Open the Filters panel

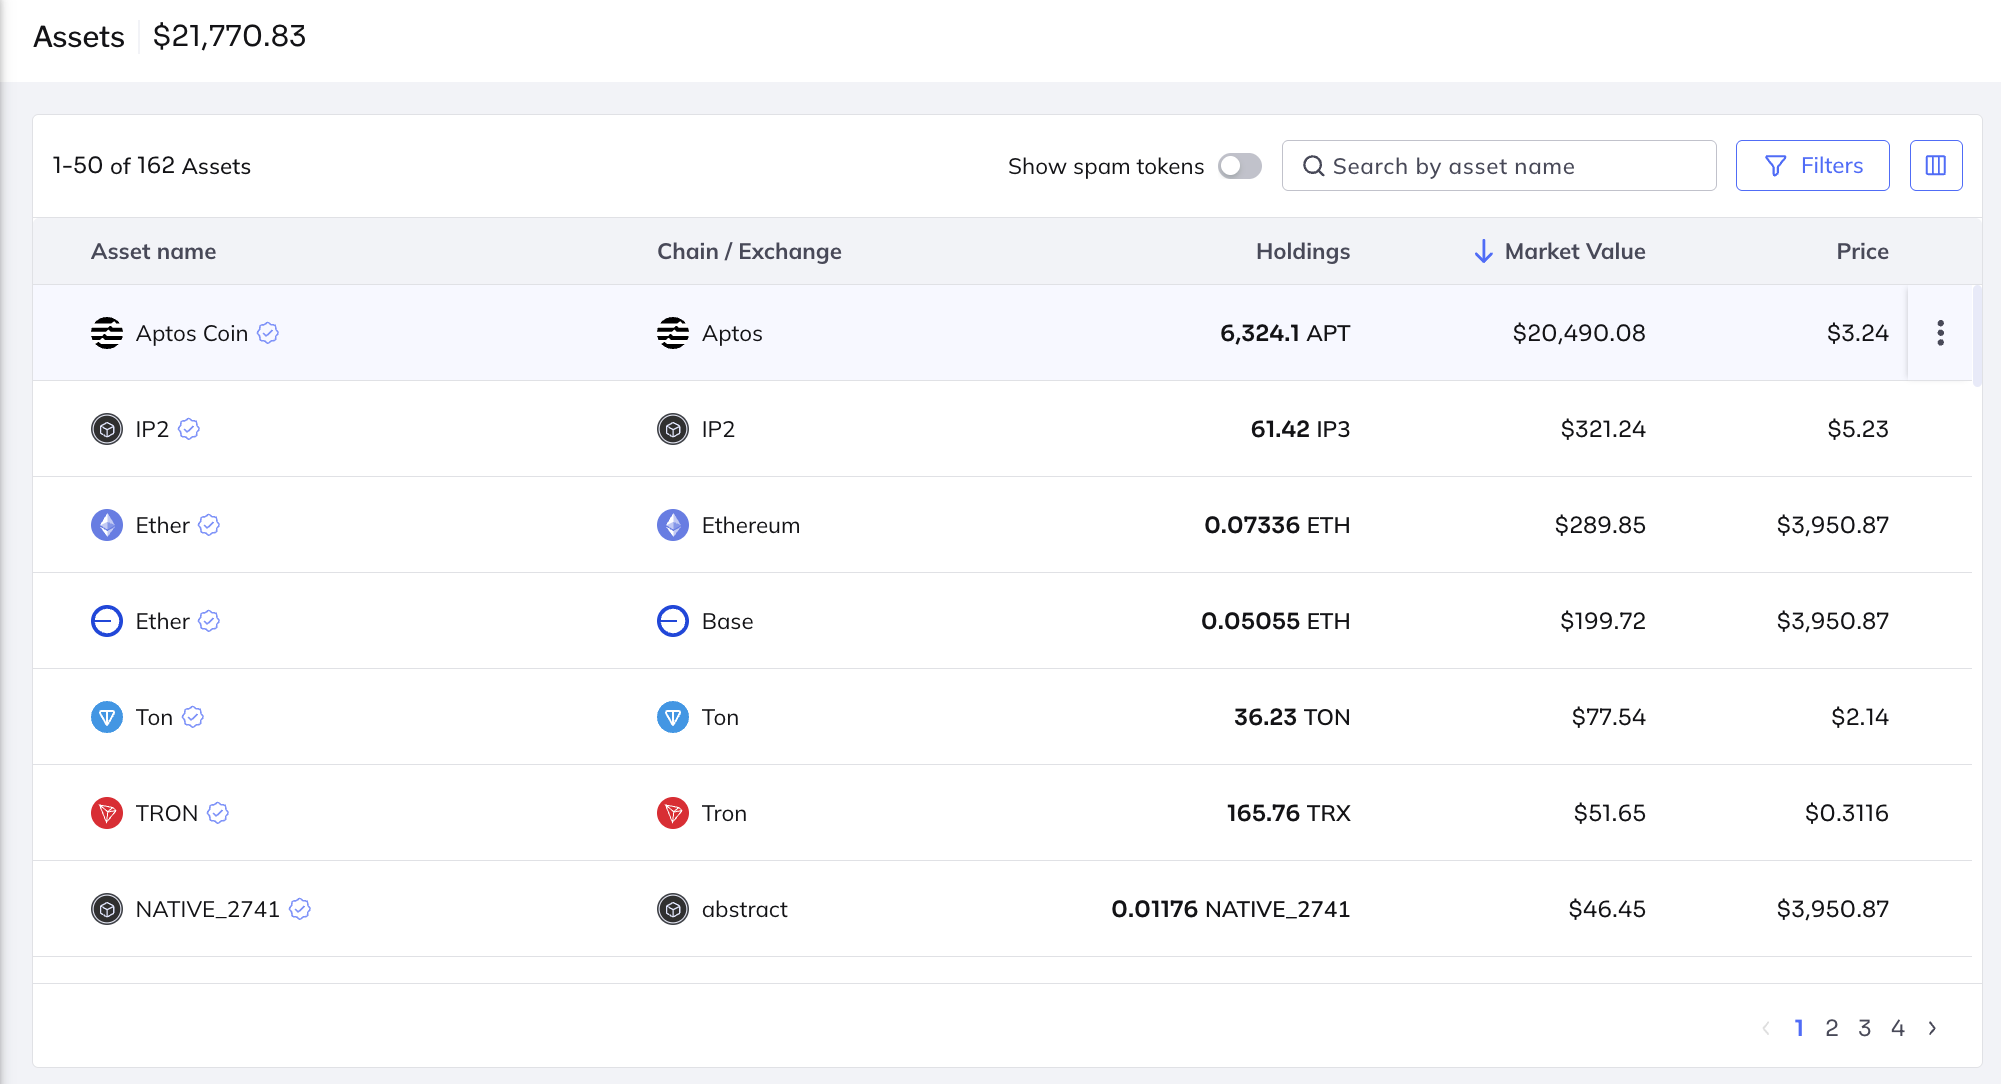point(1812,166)
